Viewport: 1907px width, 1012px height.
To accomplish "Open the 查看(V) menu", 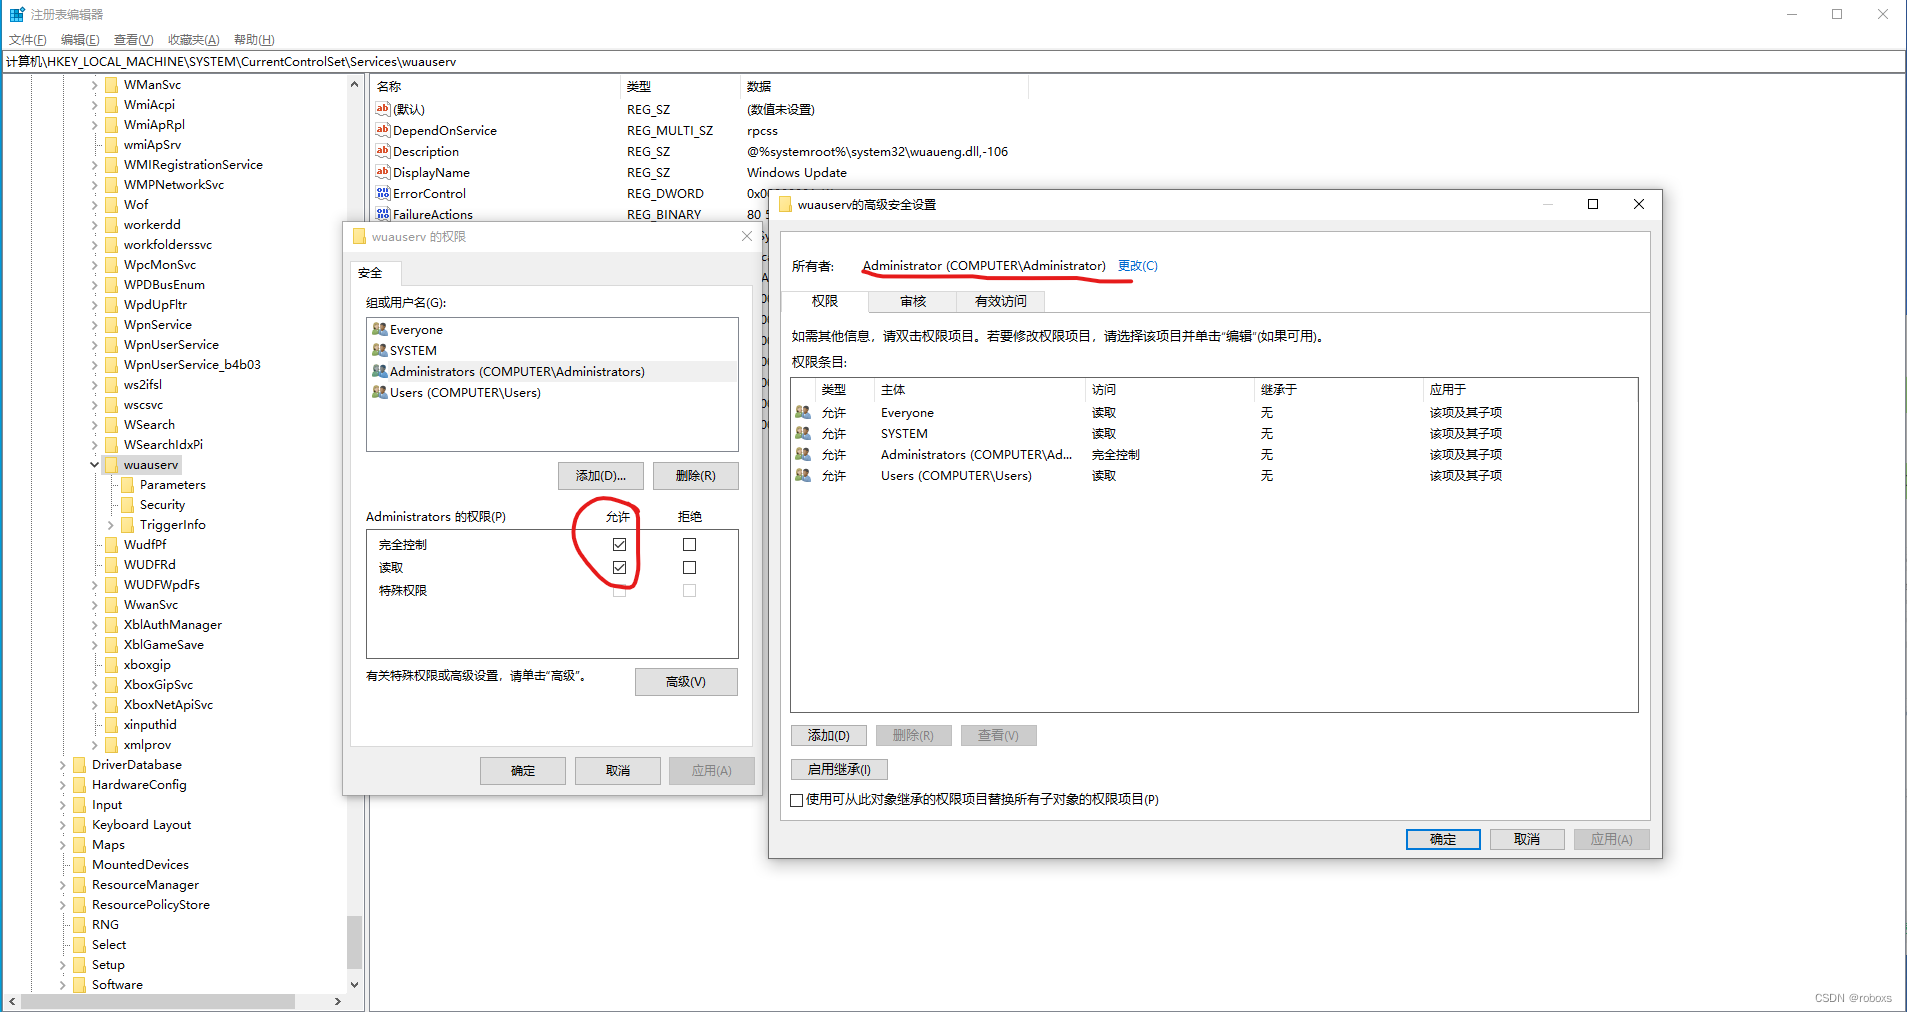I will tap(133, 40).
